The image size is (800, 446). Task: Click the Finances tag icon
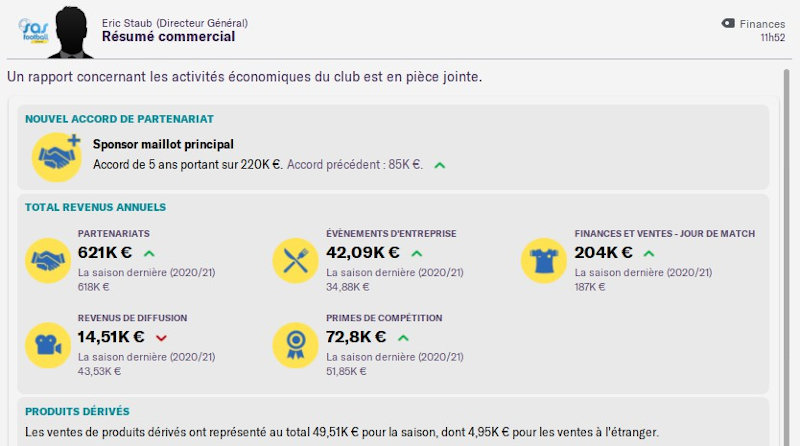point(728,23)
